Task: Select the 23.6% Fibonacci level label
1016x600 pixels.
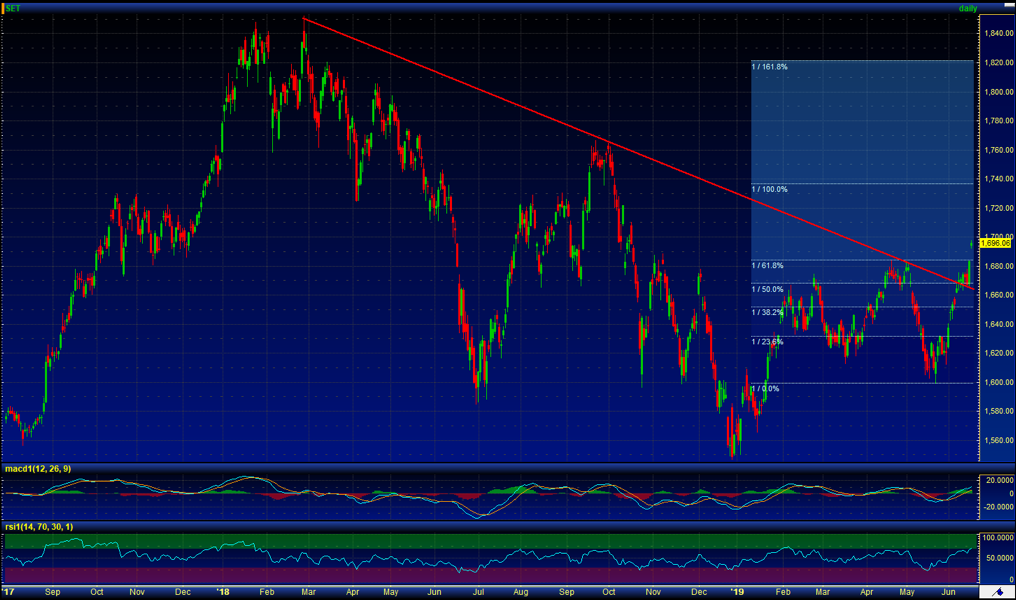Action: 767,342
